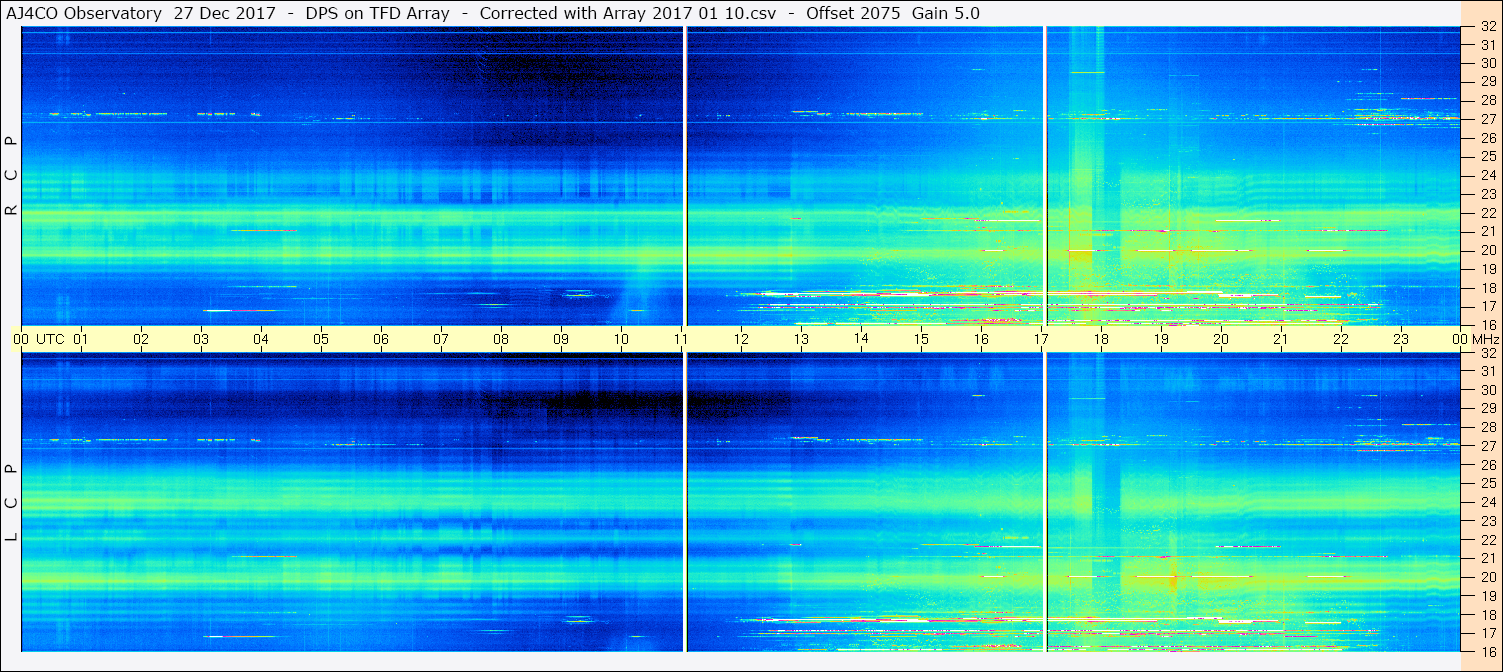Screen dimensions: 1503x672
Task: Select hour 11 on the UTC time axis
Action: [681, 339]
